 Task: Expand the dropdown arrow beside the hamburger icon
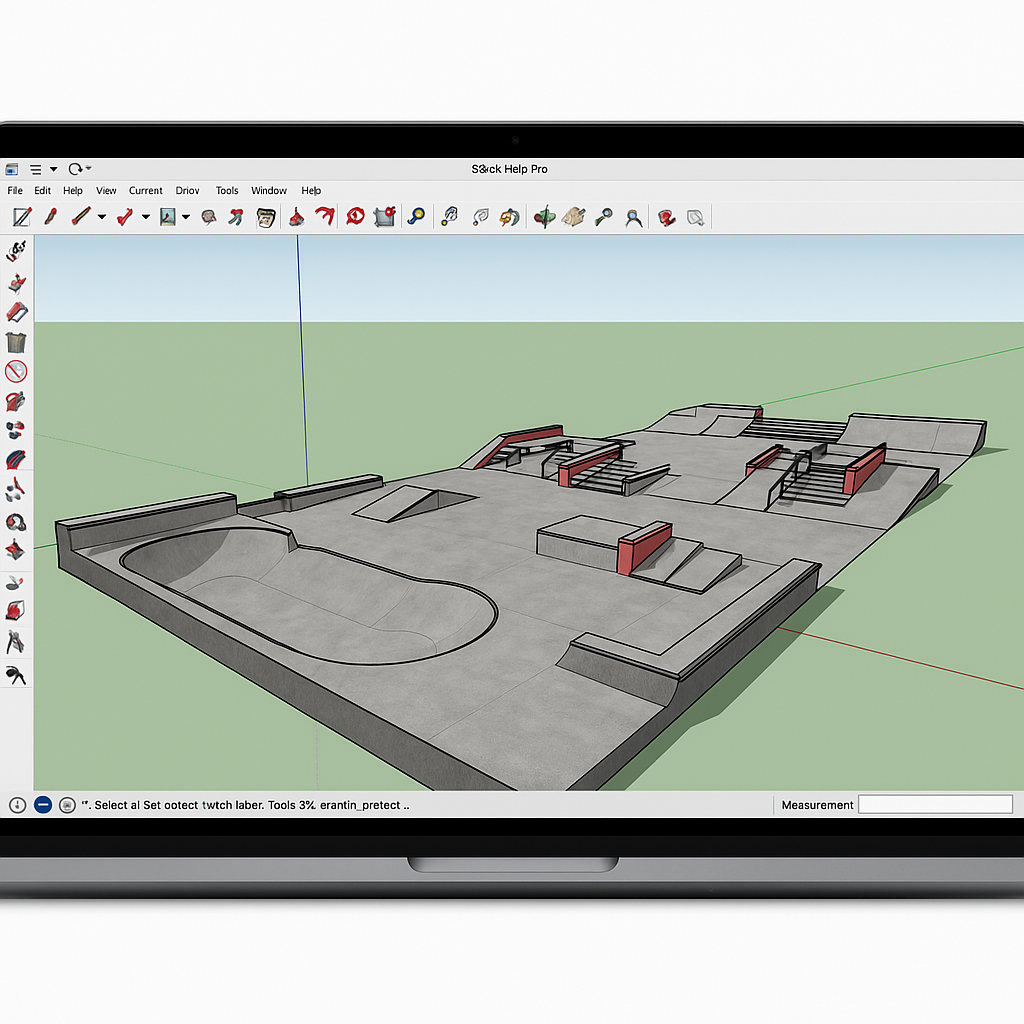click(x=54, y=169)
